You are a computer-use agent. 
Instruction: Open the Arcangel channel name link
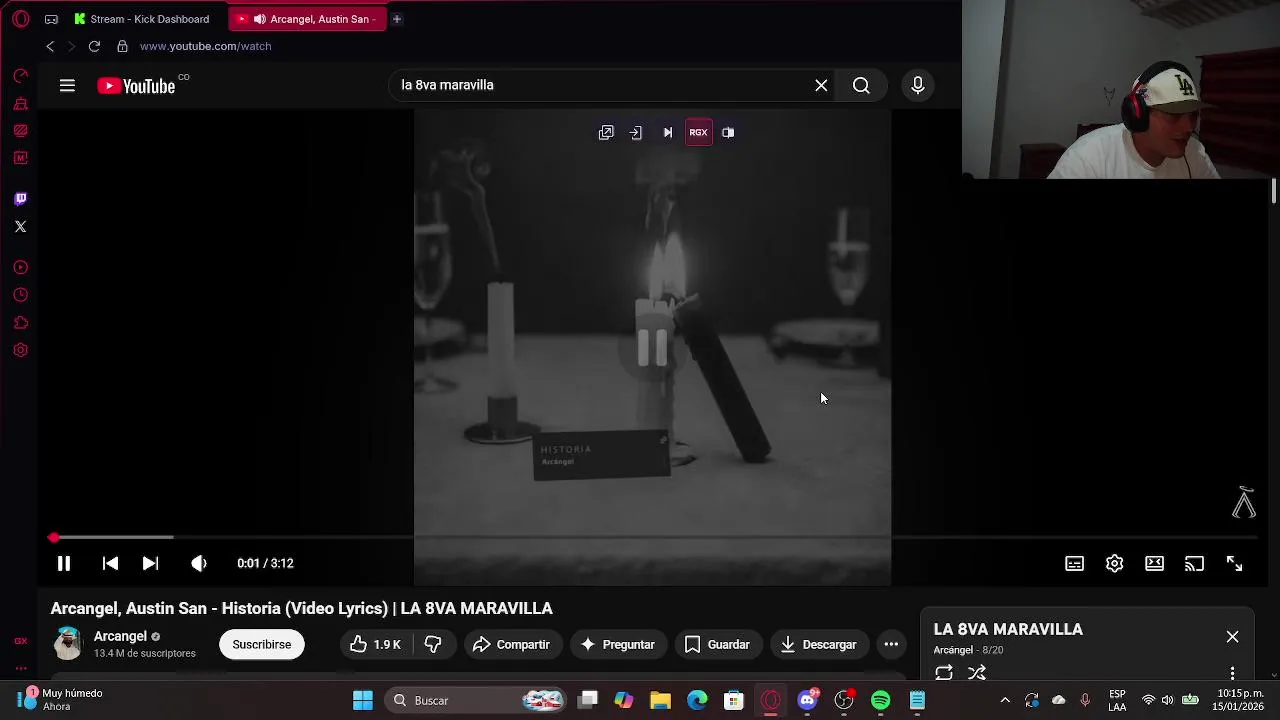coord(120,636)
